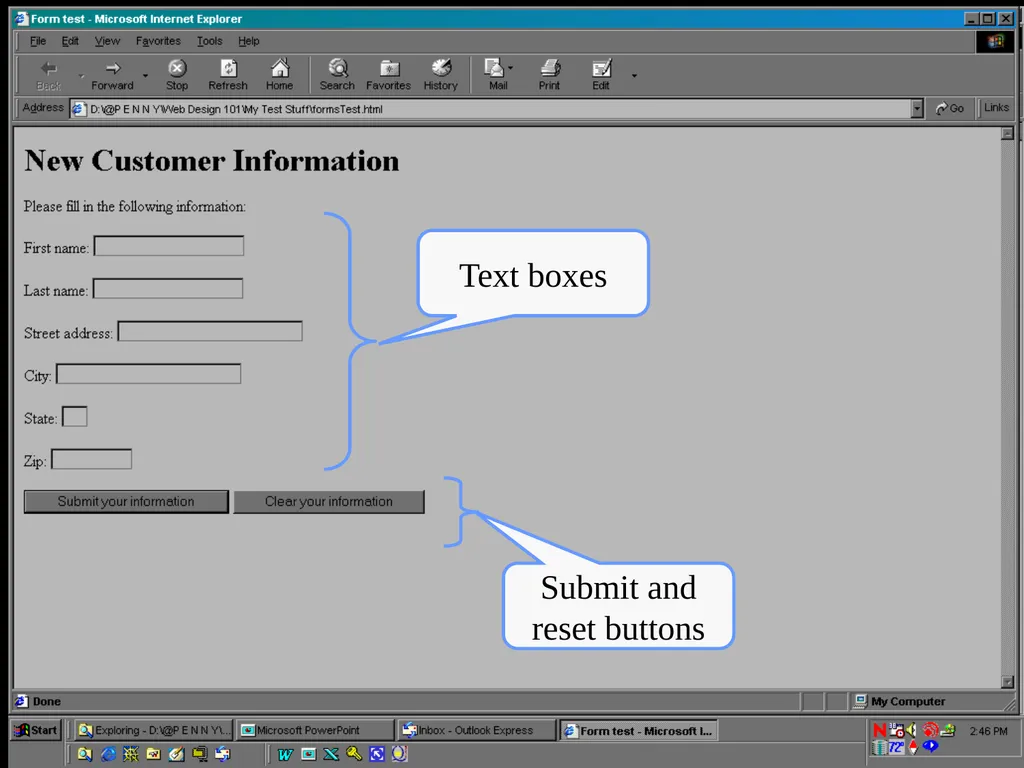The image size is (1024, 768).
Task: Click the Refresh page icon
Action: (x=228, y=68)
